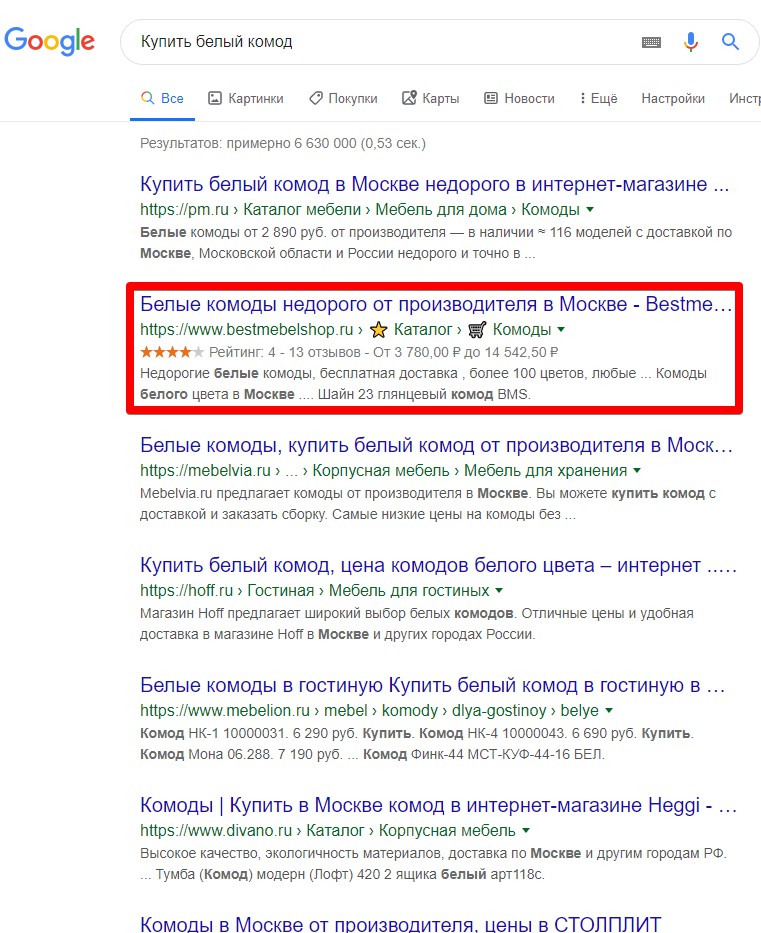This screenshot has width=761, height=933.
Task: Open the Картинки images tab
Action: 245,98
